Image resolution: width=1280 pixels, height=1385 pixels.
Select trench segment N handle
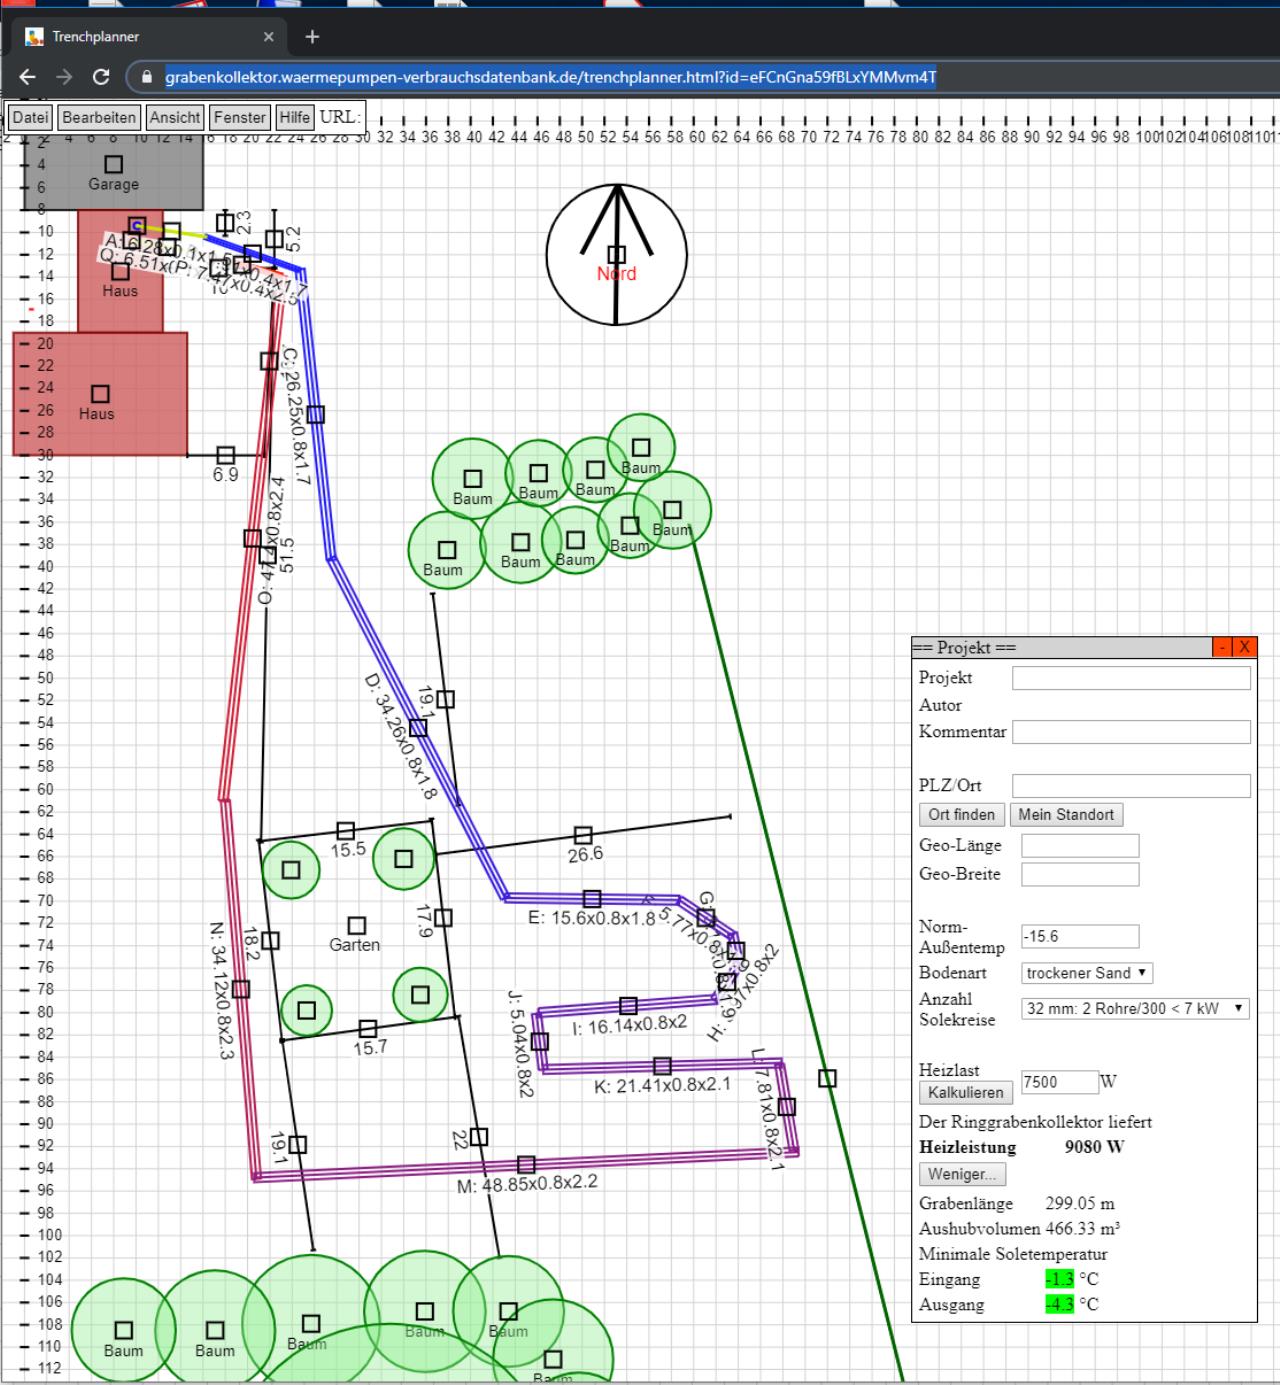(240, 989)
